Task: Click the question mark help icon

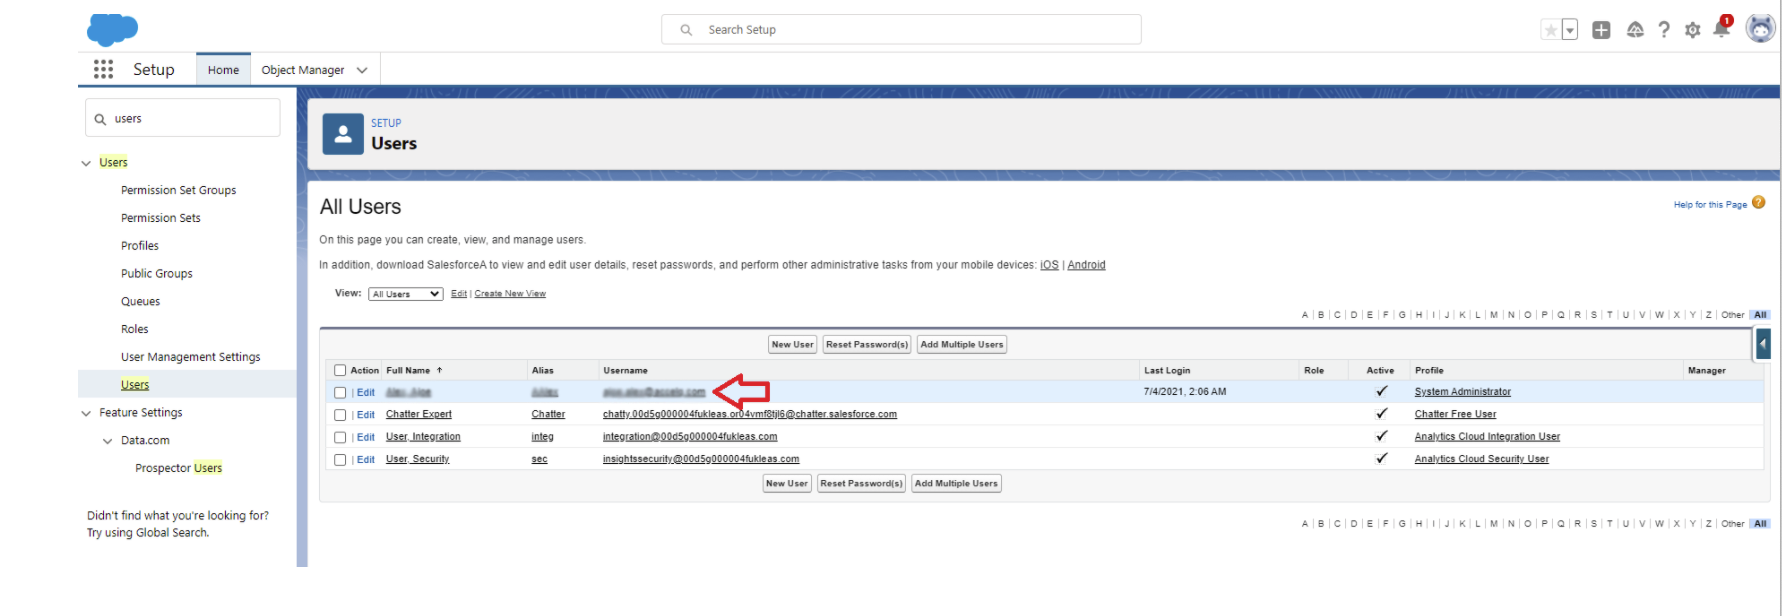Action: pyautogui.click(x=1664, y=30)
